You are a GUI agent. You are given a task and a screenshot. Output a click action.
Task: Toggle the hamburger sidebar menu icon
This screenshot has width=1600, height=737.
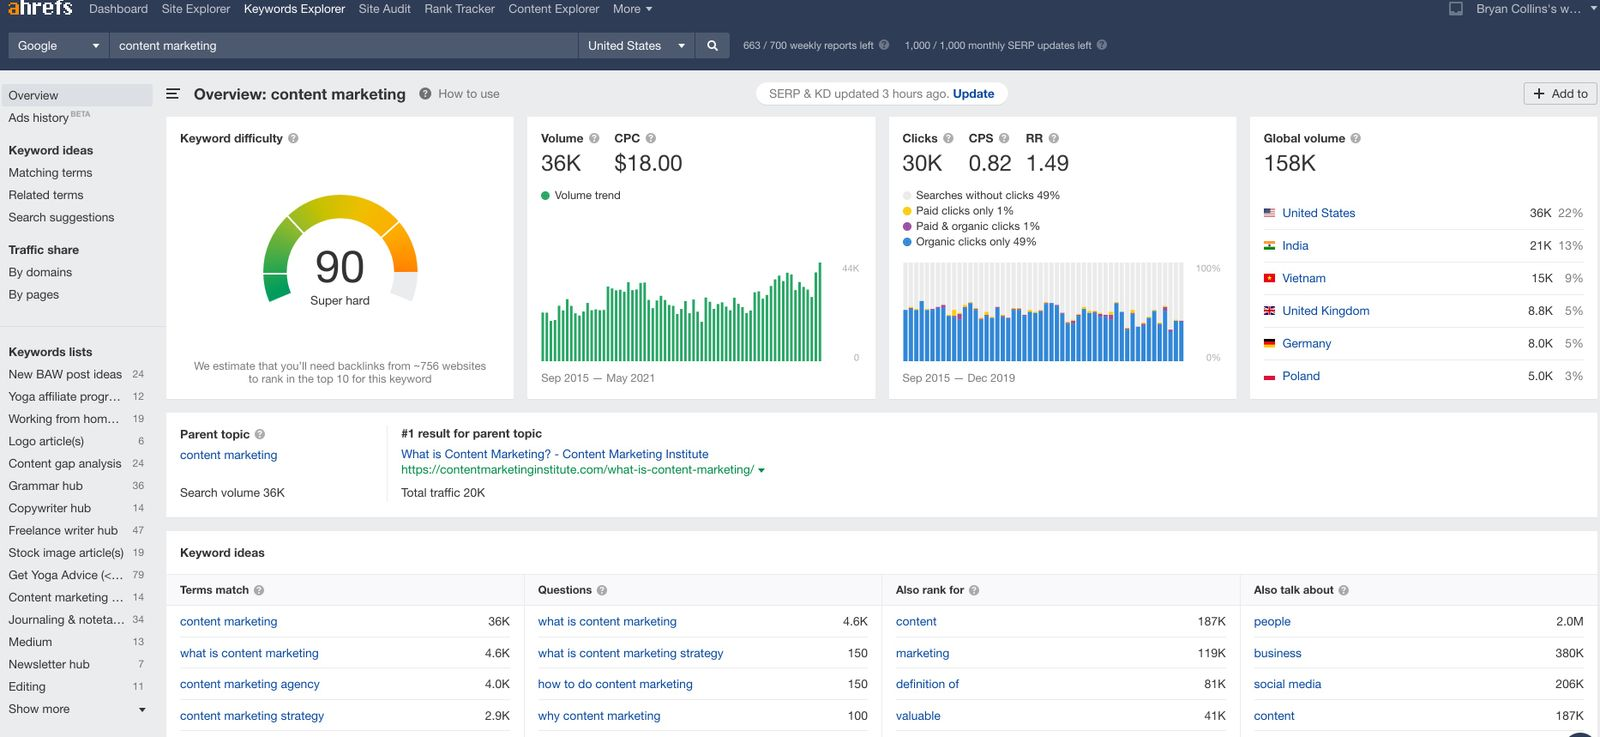tap(173, 94)
